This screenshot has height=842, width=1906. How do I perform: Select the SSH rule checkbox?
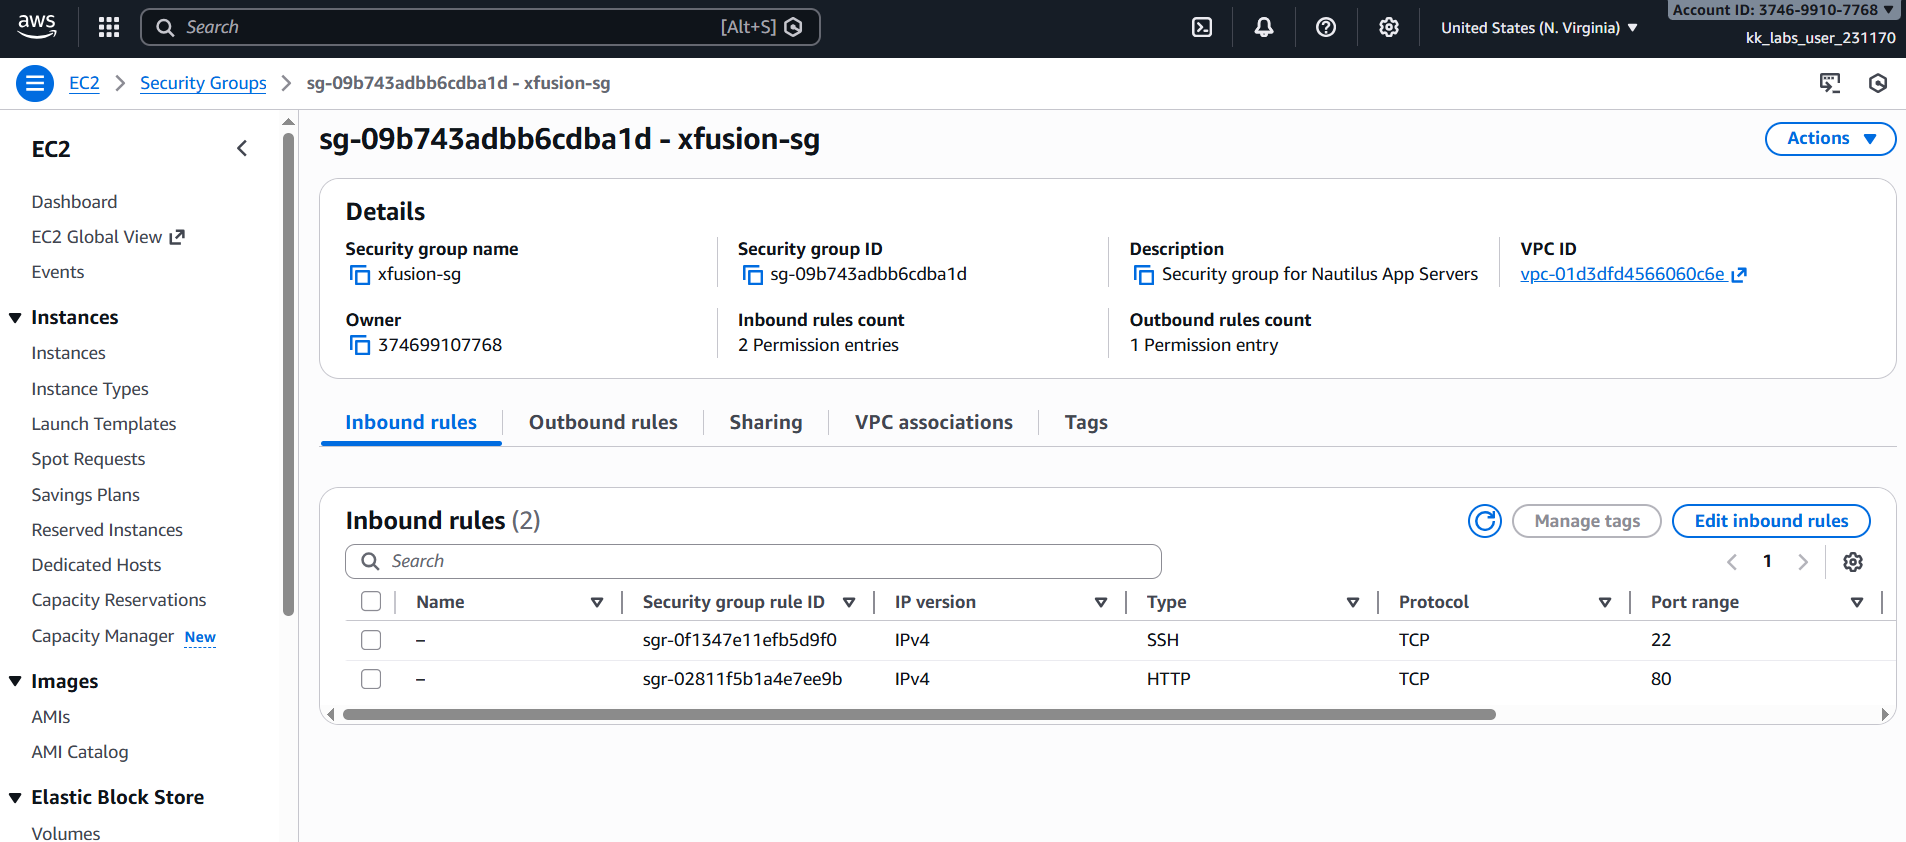[371, 640]
